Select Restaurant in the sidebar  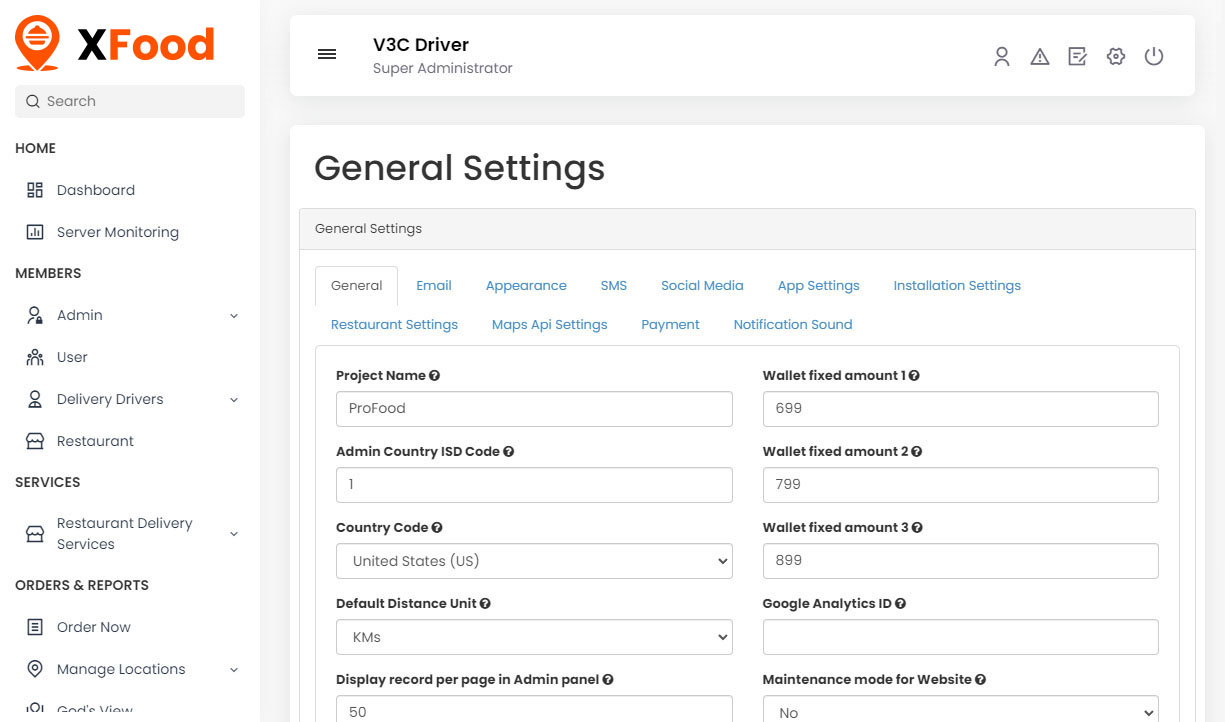[x=96, y=440]
